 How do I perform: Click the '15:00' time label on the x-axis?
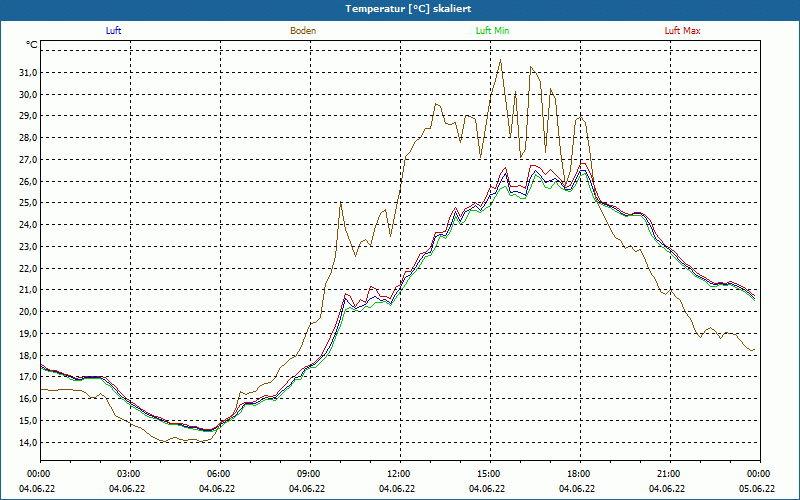click(x=490, y=474)
